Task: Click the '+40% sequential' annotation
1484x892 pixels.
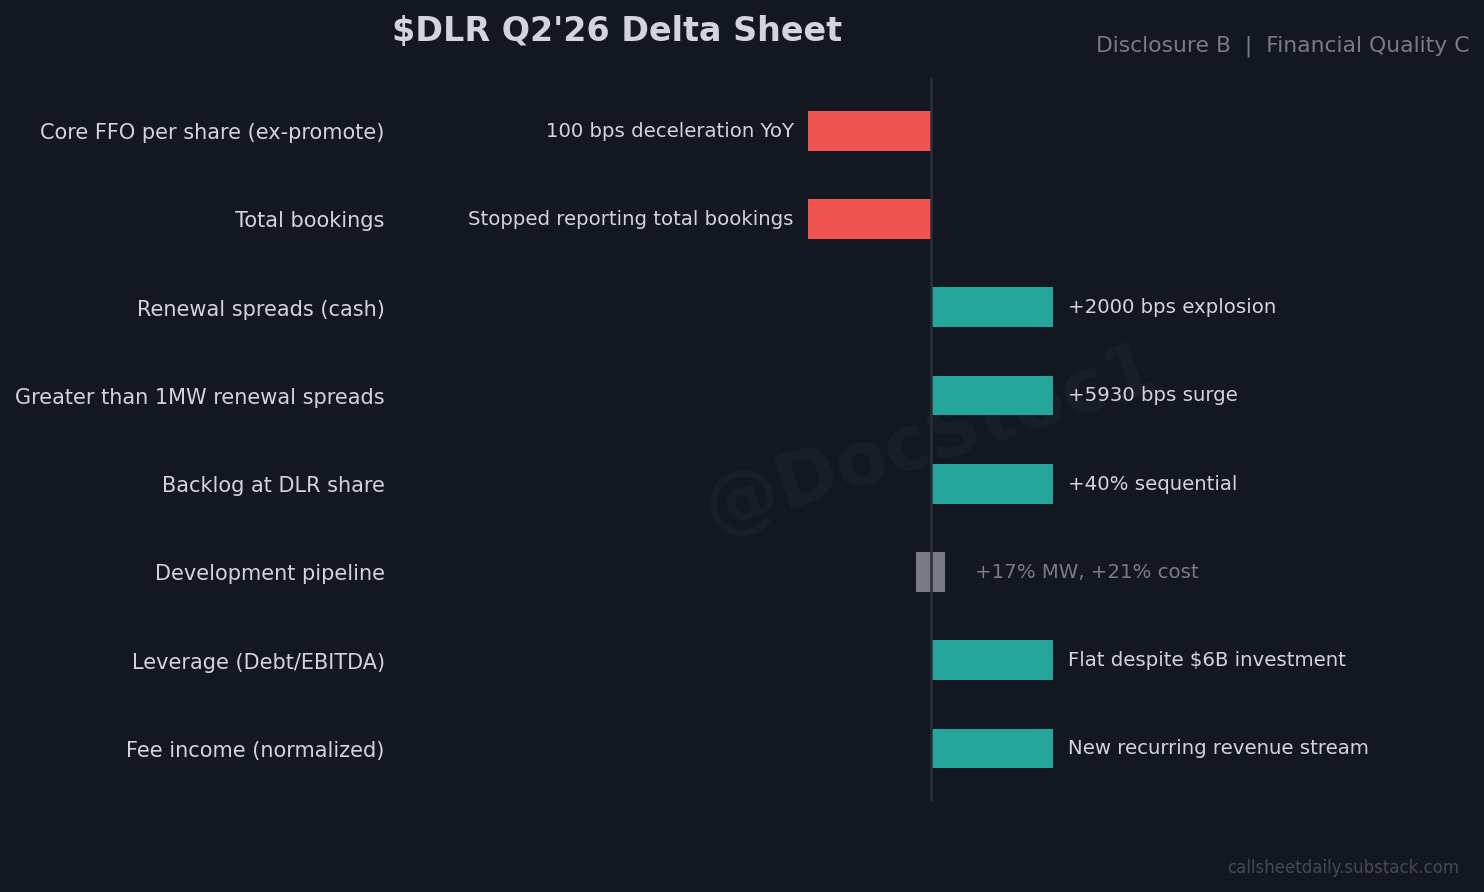Action: click(1152, 484)
